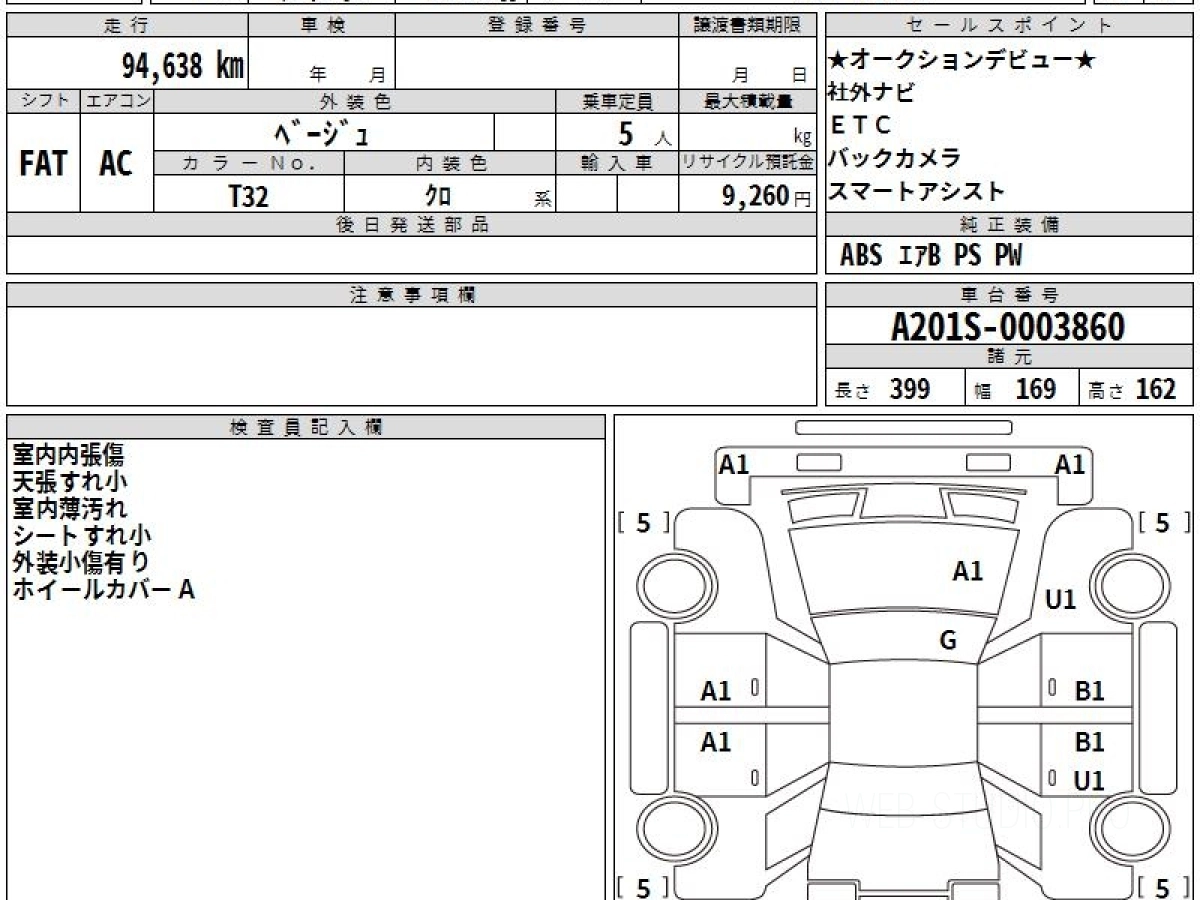Click the 注意事項欄 header

click(411, 295)
